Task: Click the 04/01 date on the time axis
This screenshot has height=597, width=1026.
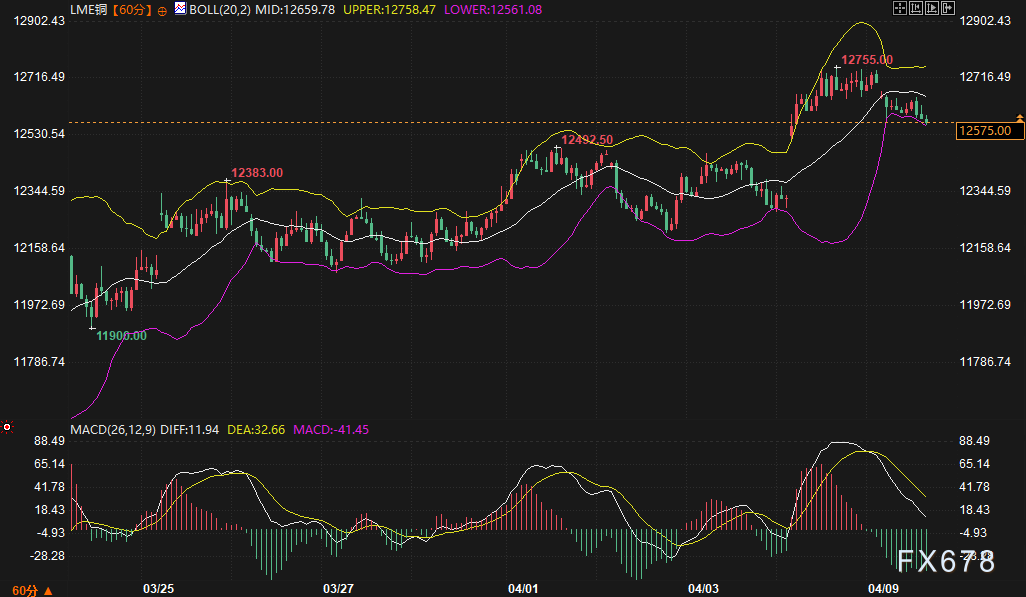Action: 523,587
